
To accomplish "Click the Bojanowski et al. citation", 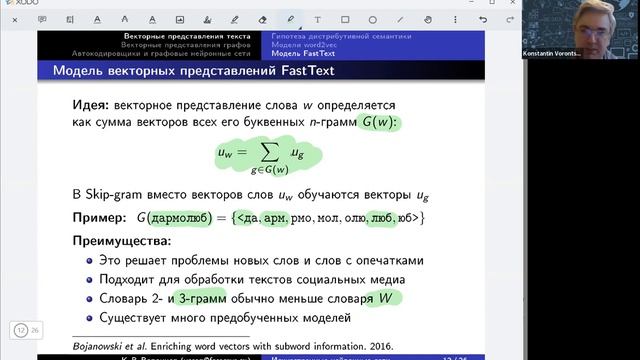I will click(233, 347).
